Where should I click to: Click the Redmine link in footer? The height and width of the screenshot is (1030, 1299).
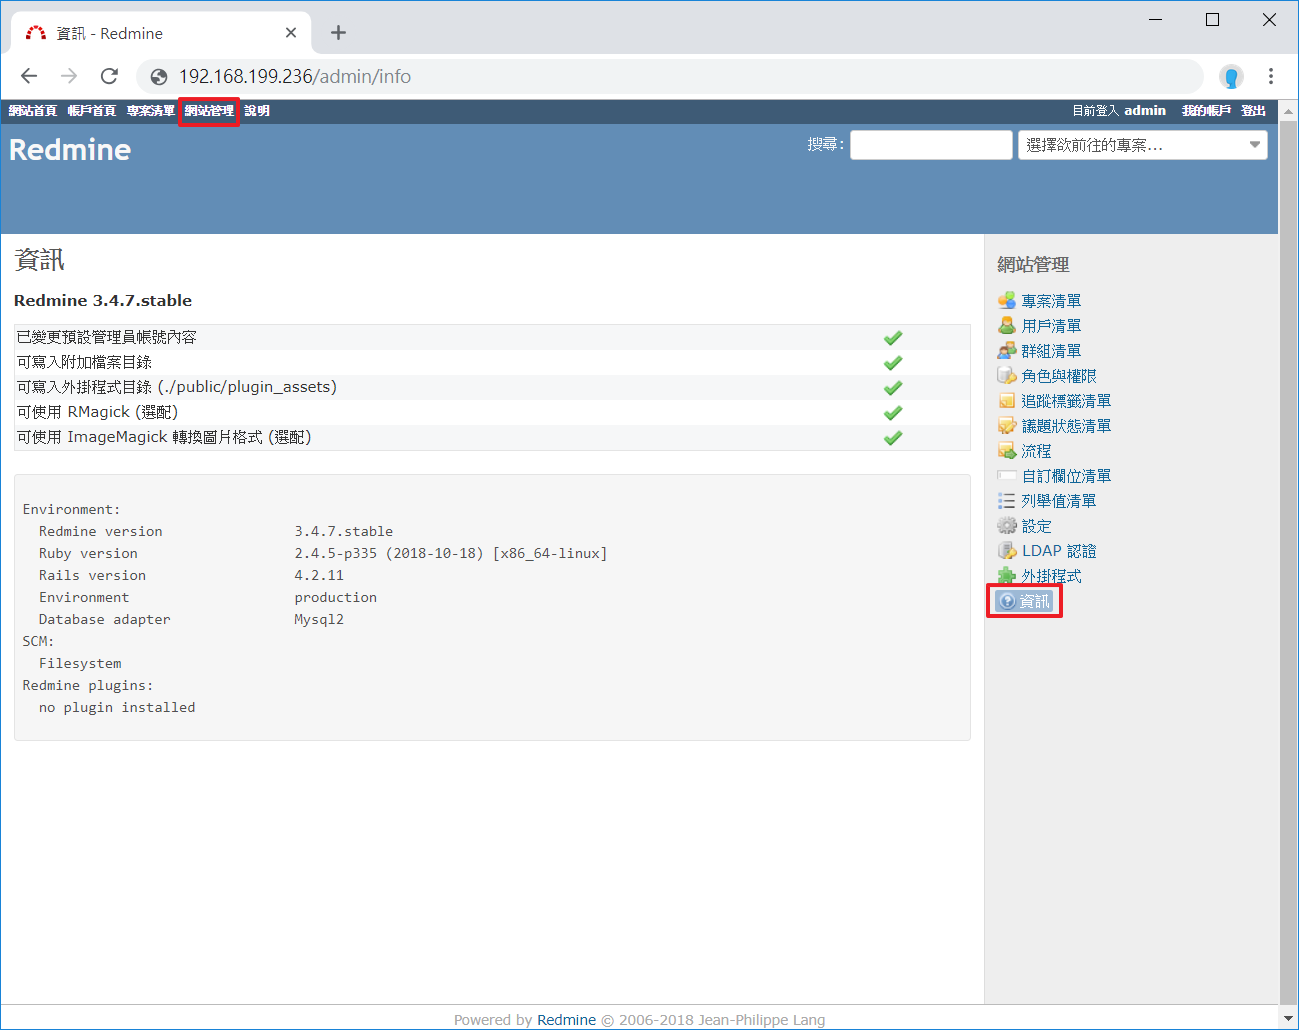click(566, 1020)
